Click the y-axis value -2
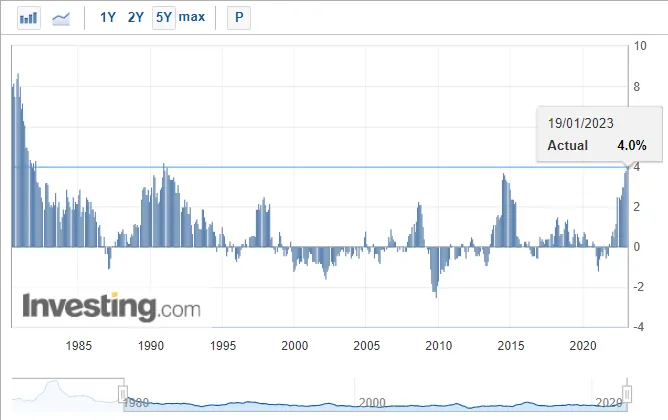 coord(639,287)
